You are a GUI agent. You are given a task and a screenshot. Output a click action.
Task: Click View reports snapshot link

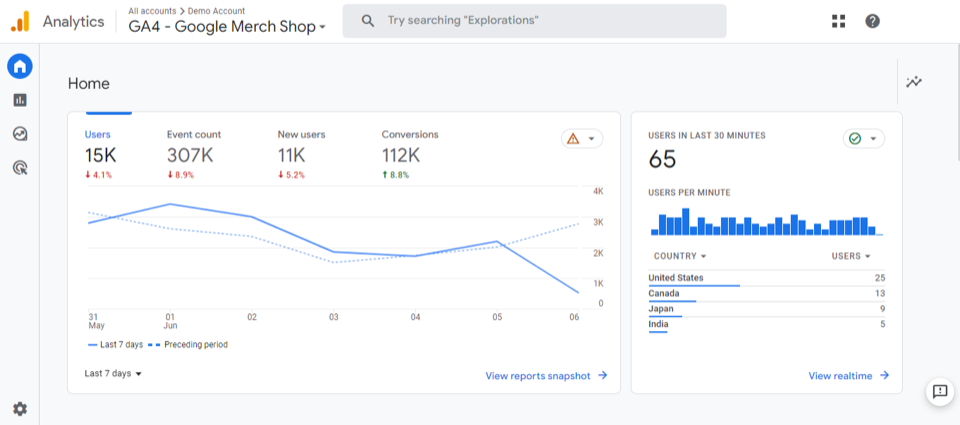(546, 376)
